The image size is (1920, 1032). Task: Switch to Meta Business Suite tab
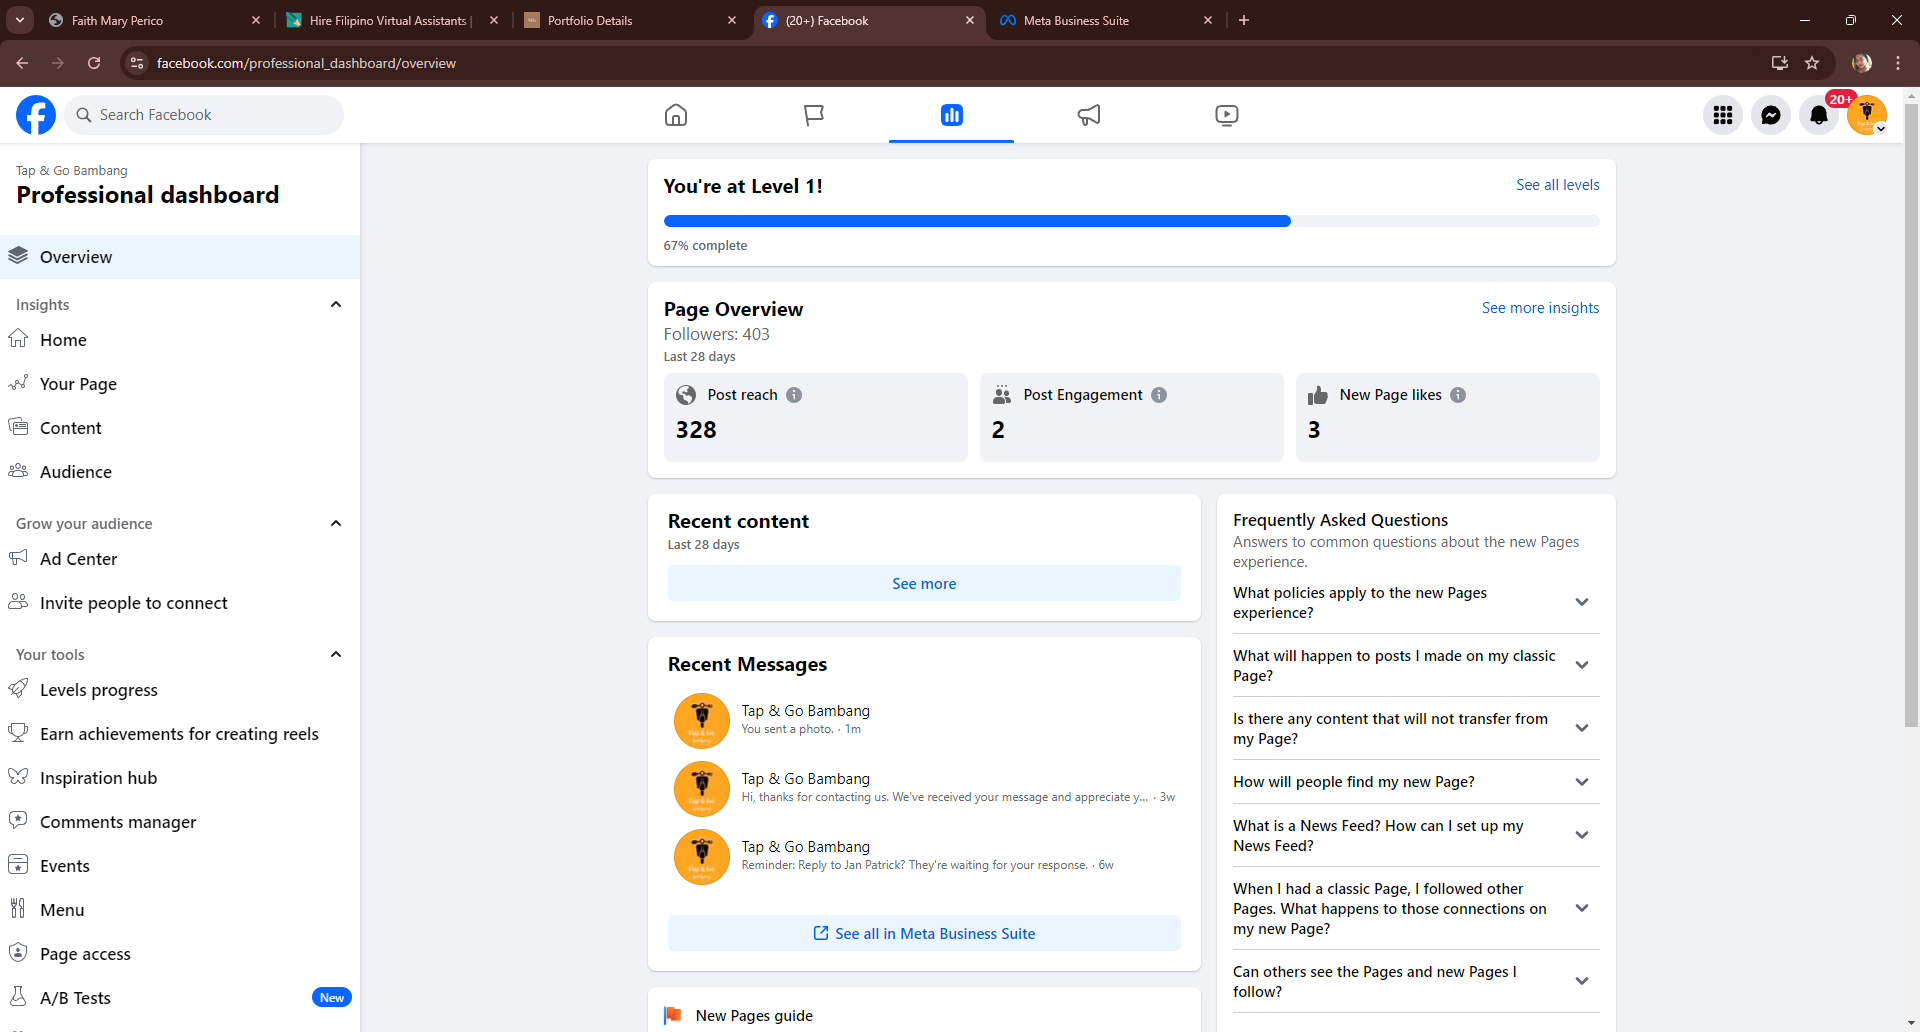coord(1104,20)
